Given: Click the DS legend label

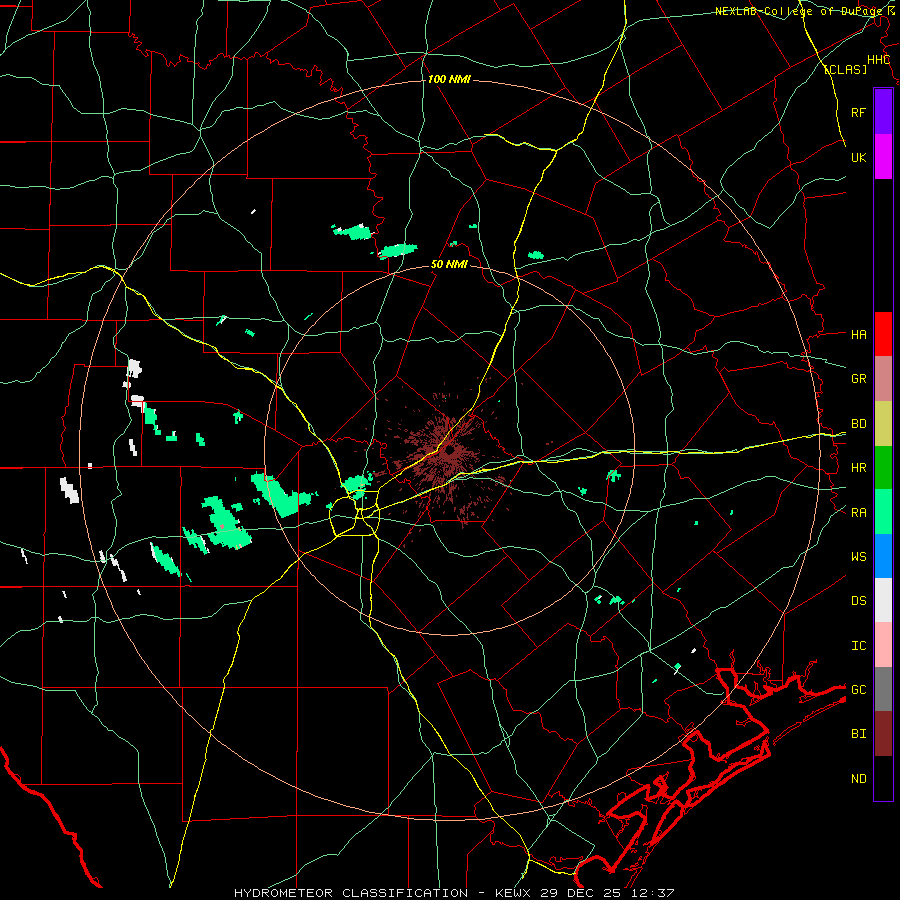Looking at the screenshot, I should tap(858, 600).
